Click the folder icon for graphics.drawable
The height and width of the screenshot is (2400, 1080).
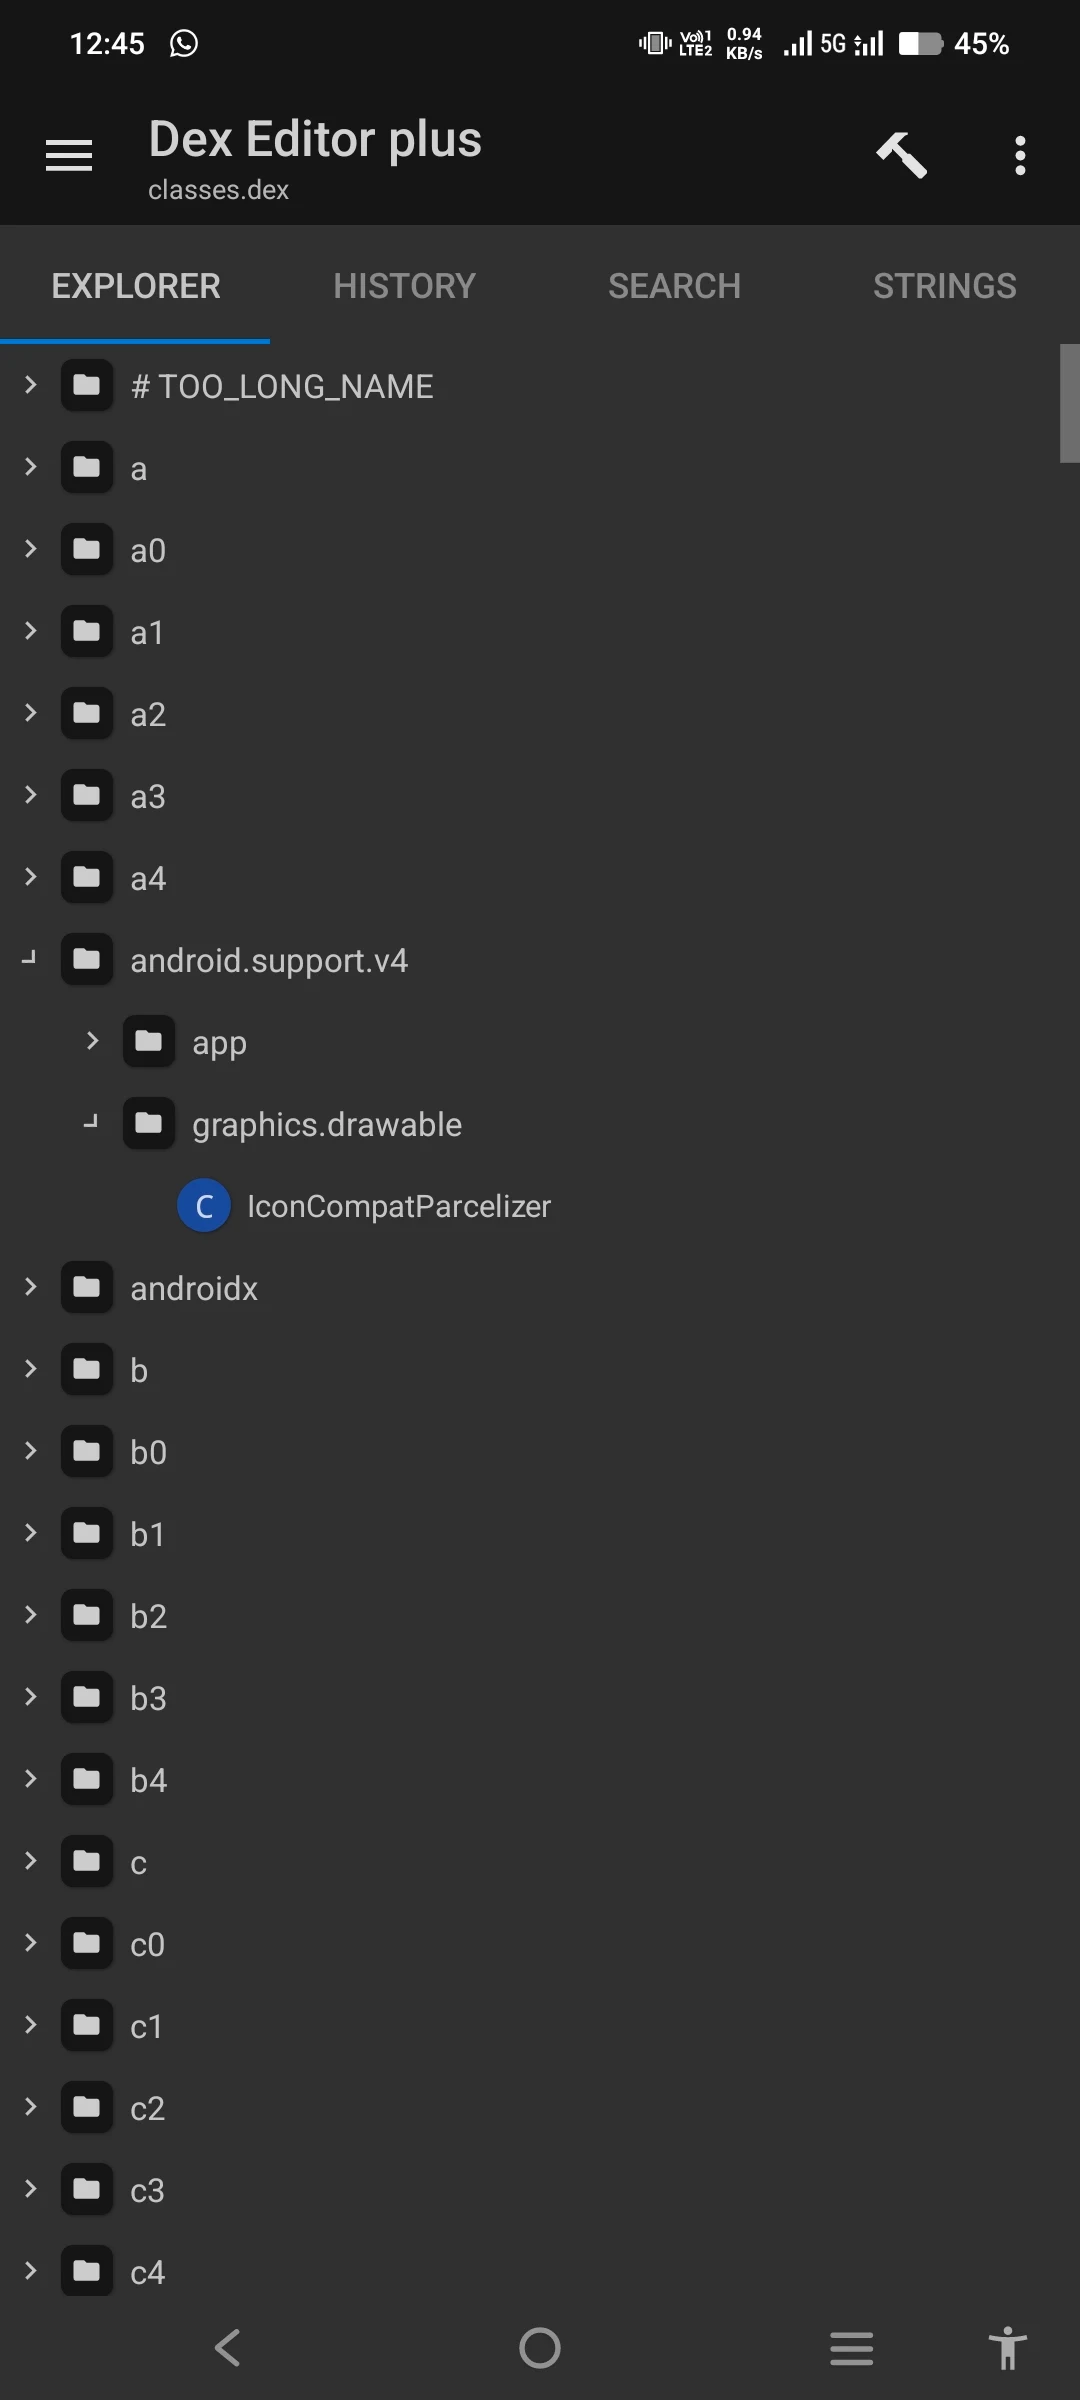click(148, 1123)
